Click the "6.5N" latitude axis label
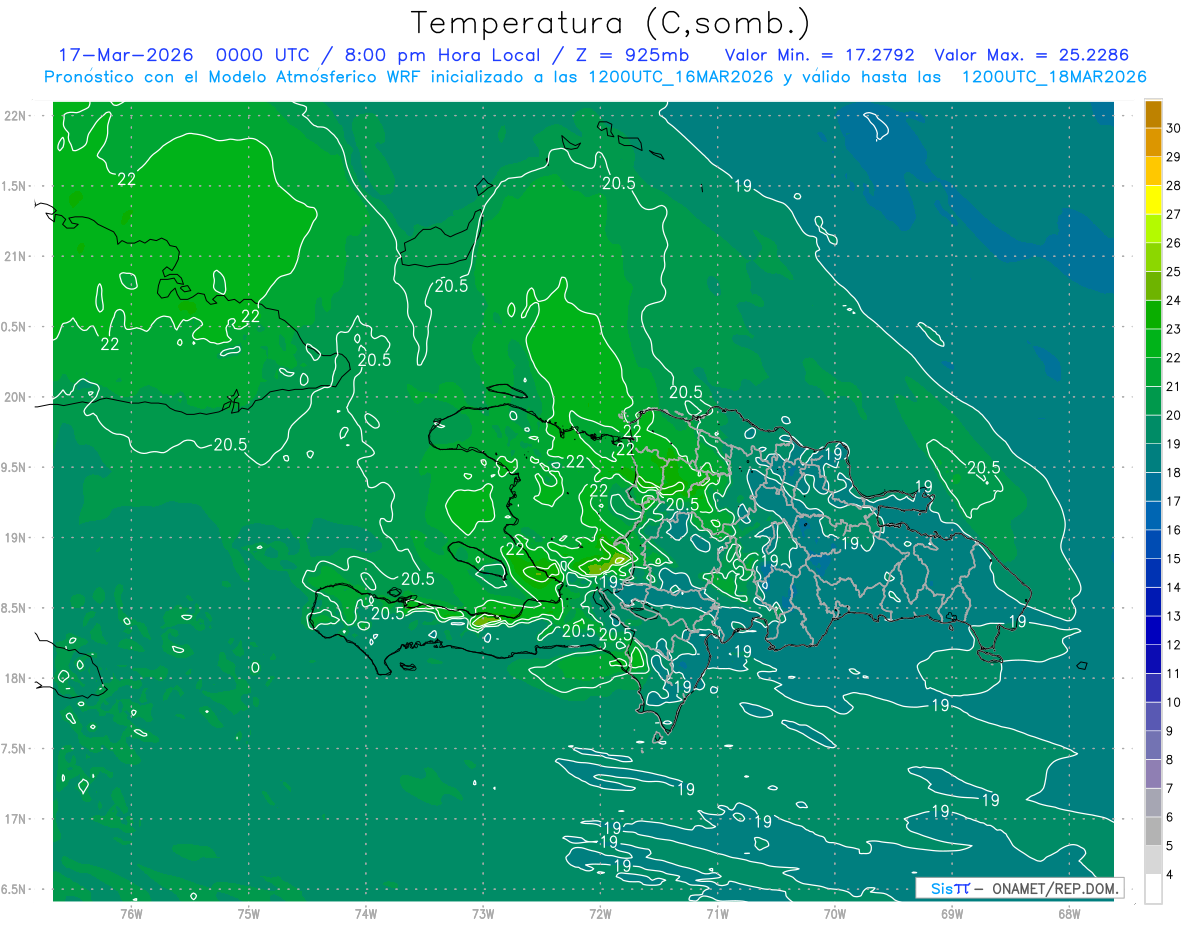The height and width of the screenshot is (927, 1200). pyautogui.click(x=15, y=889)
